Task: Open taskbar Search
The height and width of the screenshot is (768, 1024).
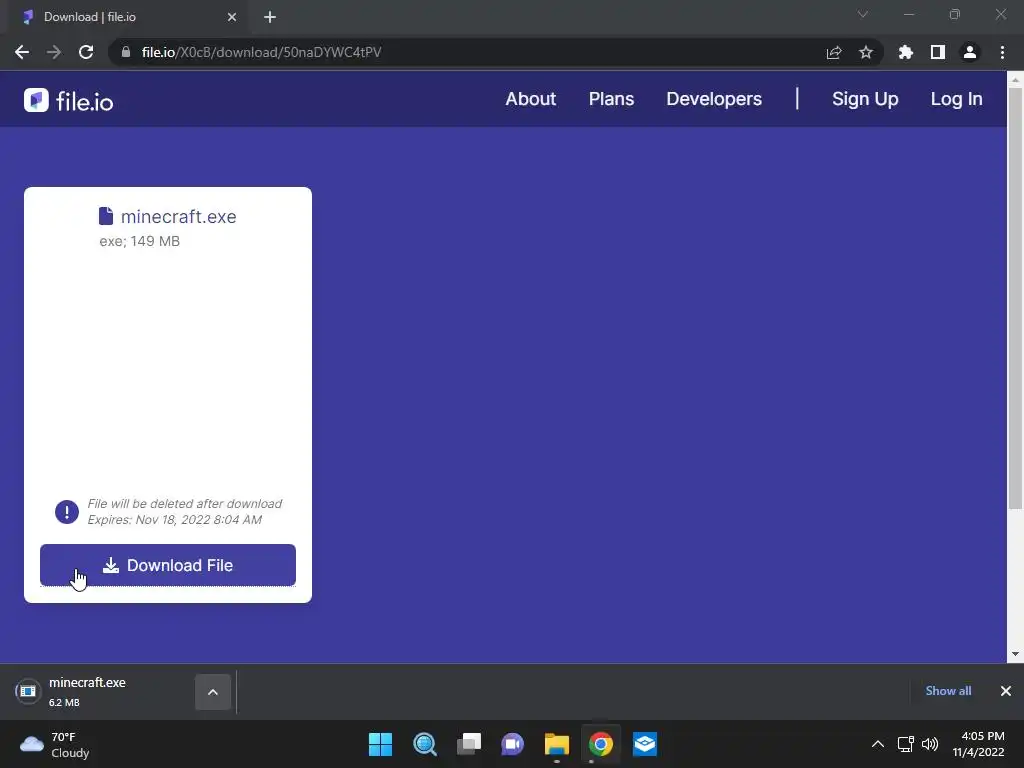Action: [x=424, y=744]
